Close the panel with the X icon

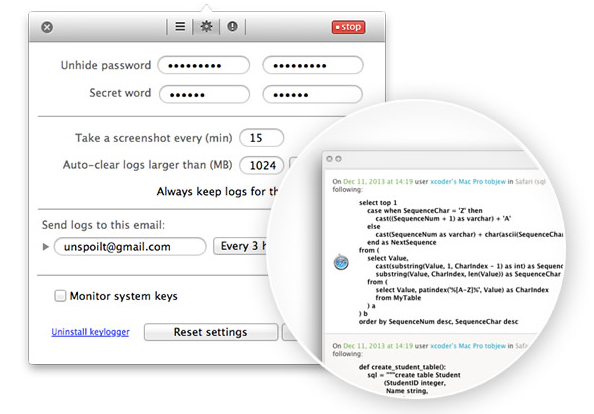click(47, 27)
